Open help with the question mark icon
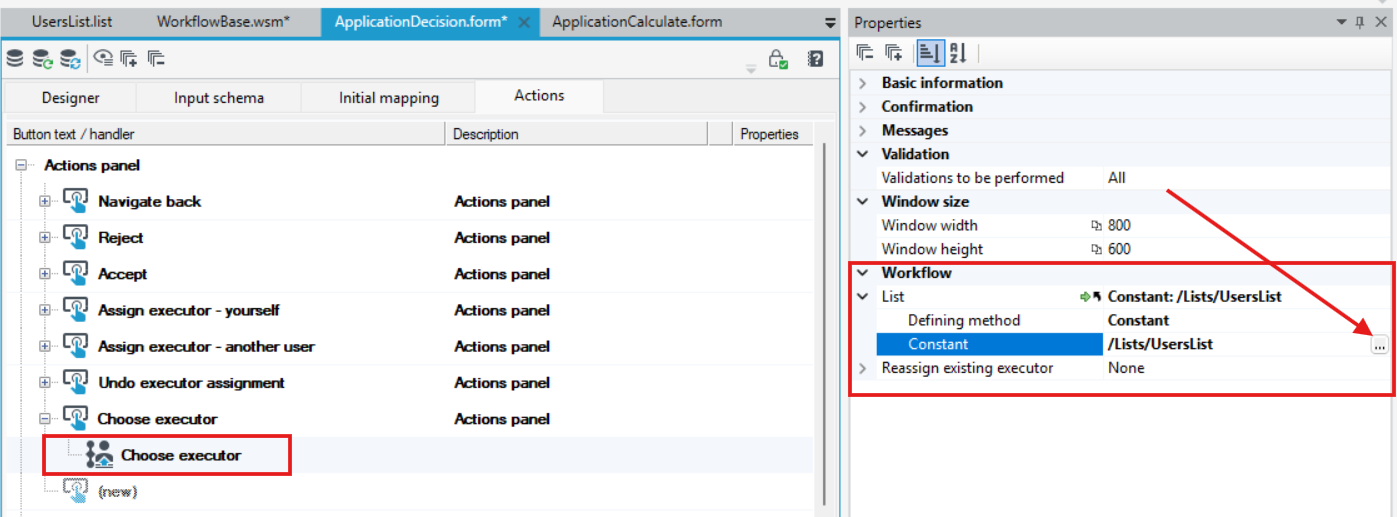This screenshot has height=517, width=1397. click(815, 59)
